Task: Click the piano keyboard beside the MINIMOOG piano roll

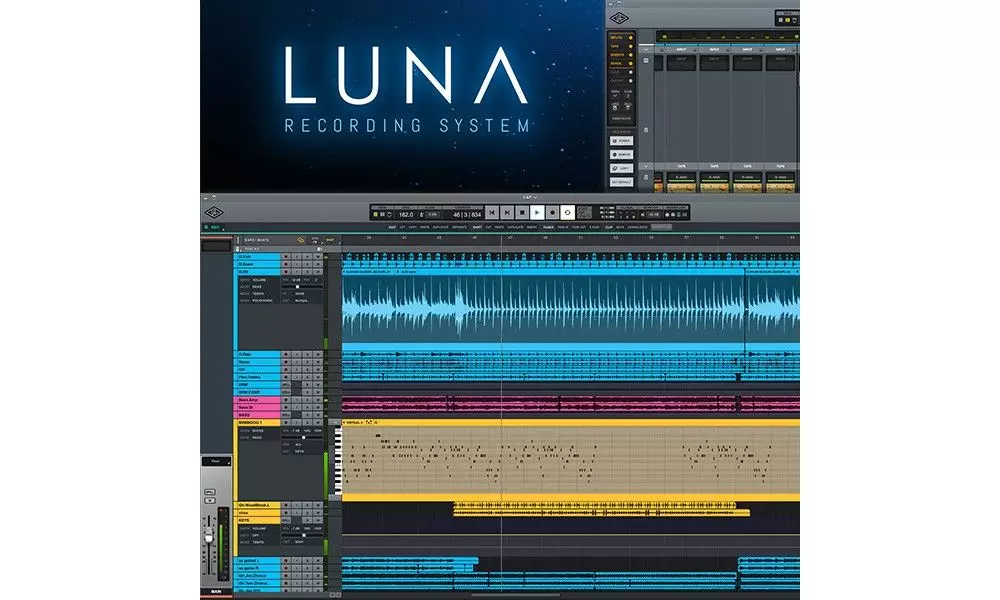Action: click(338, 461)
